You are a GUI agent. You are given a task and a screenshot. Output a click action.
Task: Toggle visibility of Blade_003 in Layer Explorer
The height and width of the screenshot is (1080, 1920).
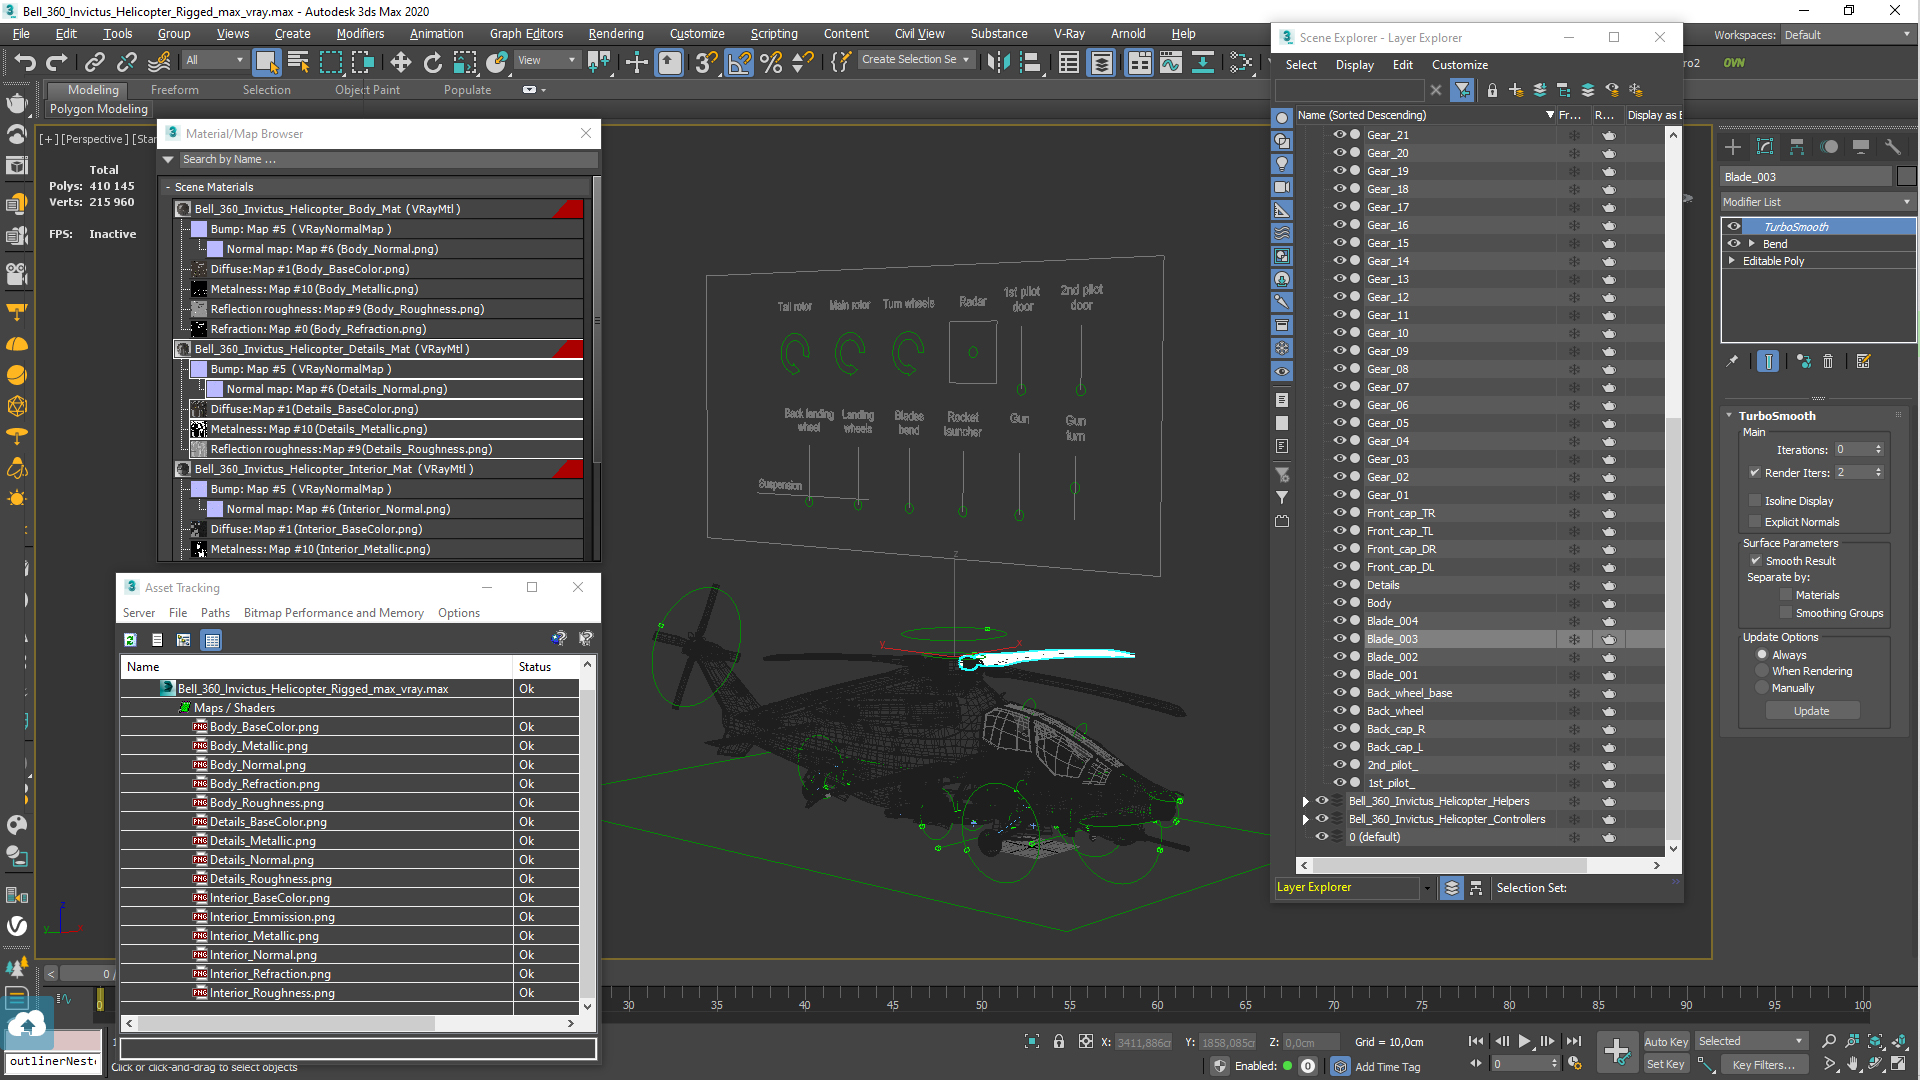click(1339, 638)
